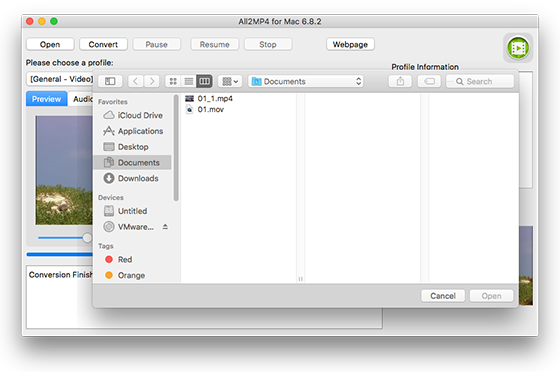Image resolution: width=560 pixels, height=372 pixels.
Task: Click the Pause button
Action: [156, 44]
